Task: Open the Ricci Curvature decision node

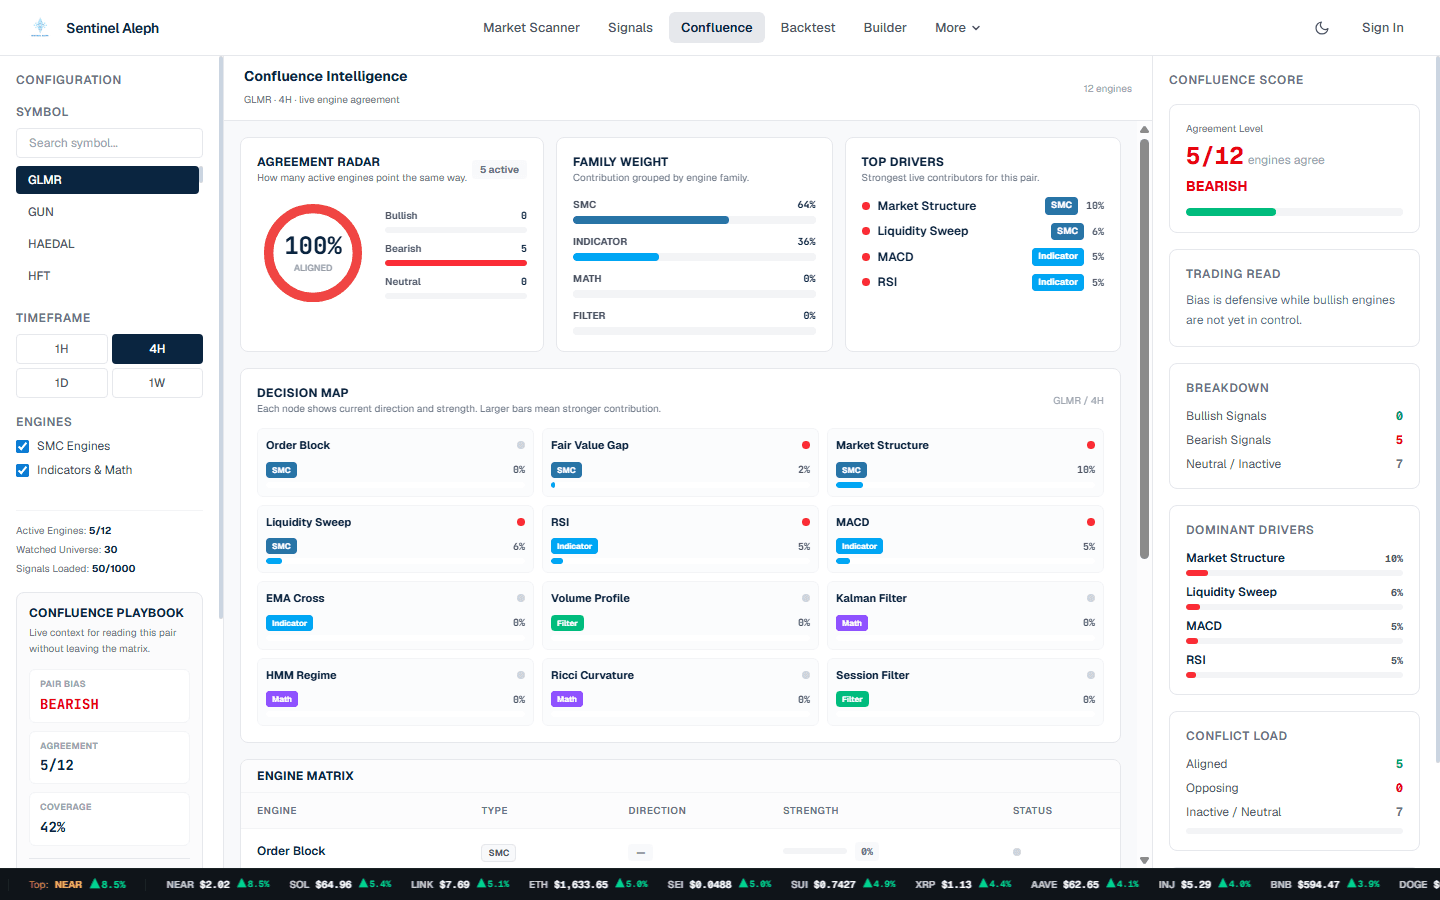Action: tap(680, 693)
